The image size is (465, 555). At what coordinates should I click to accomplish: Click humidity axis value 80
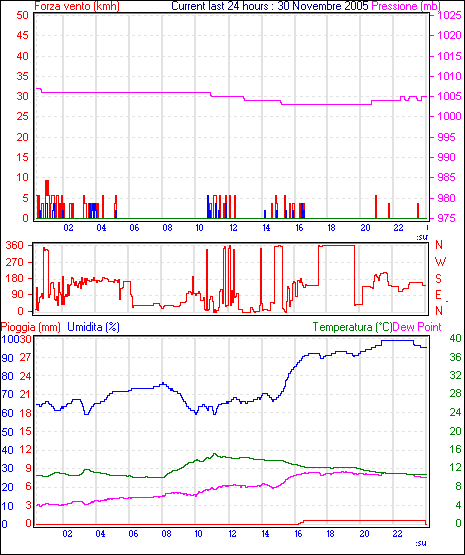[x=7, y=376]
